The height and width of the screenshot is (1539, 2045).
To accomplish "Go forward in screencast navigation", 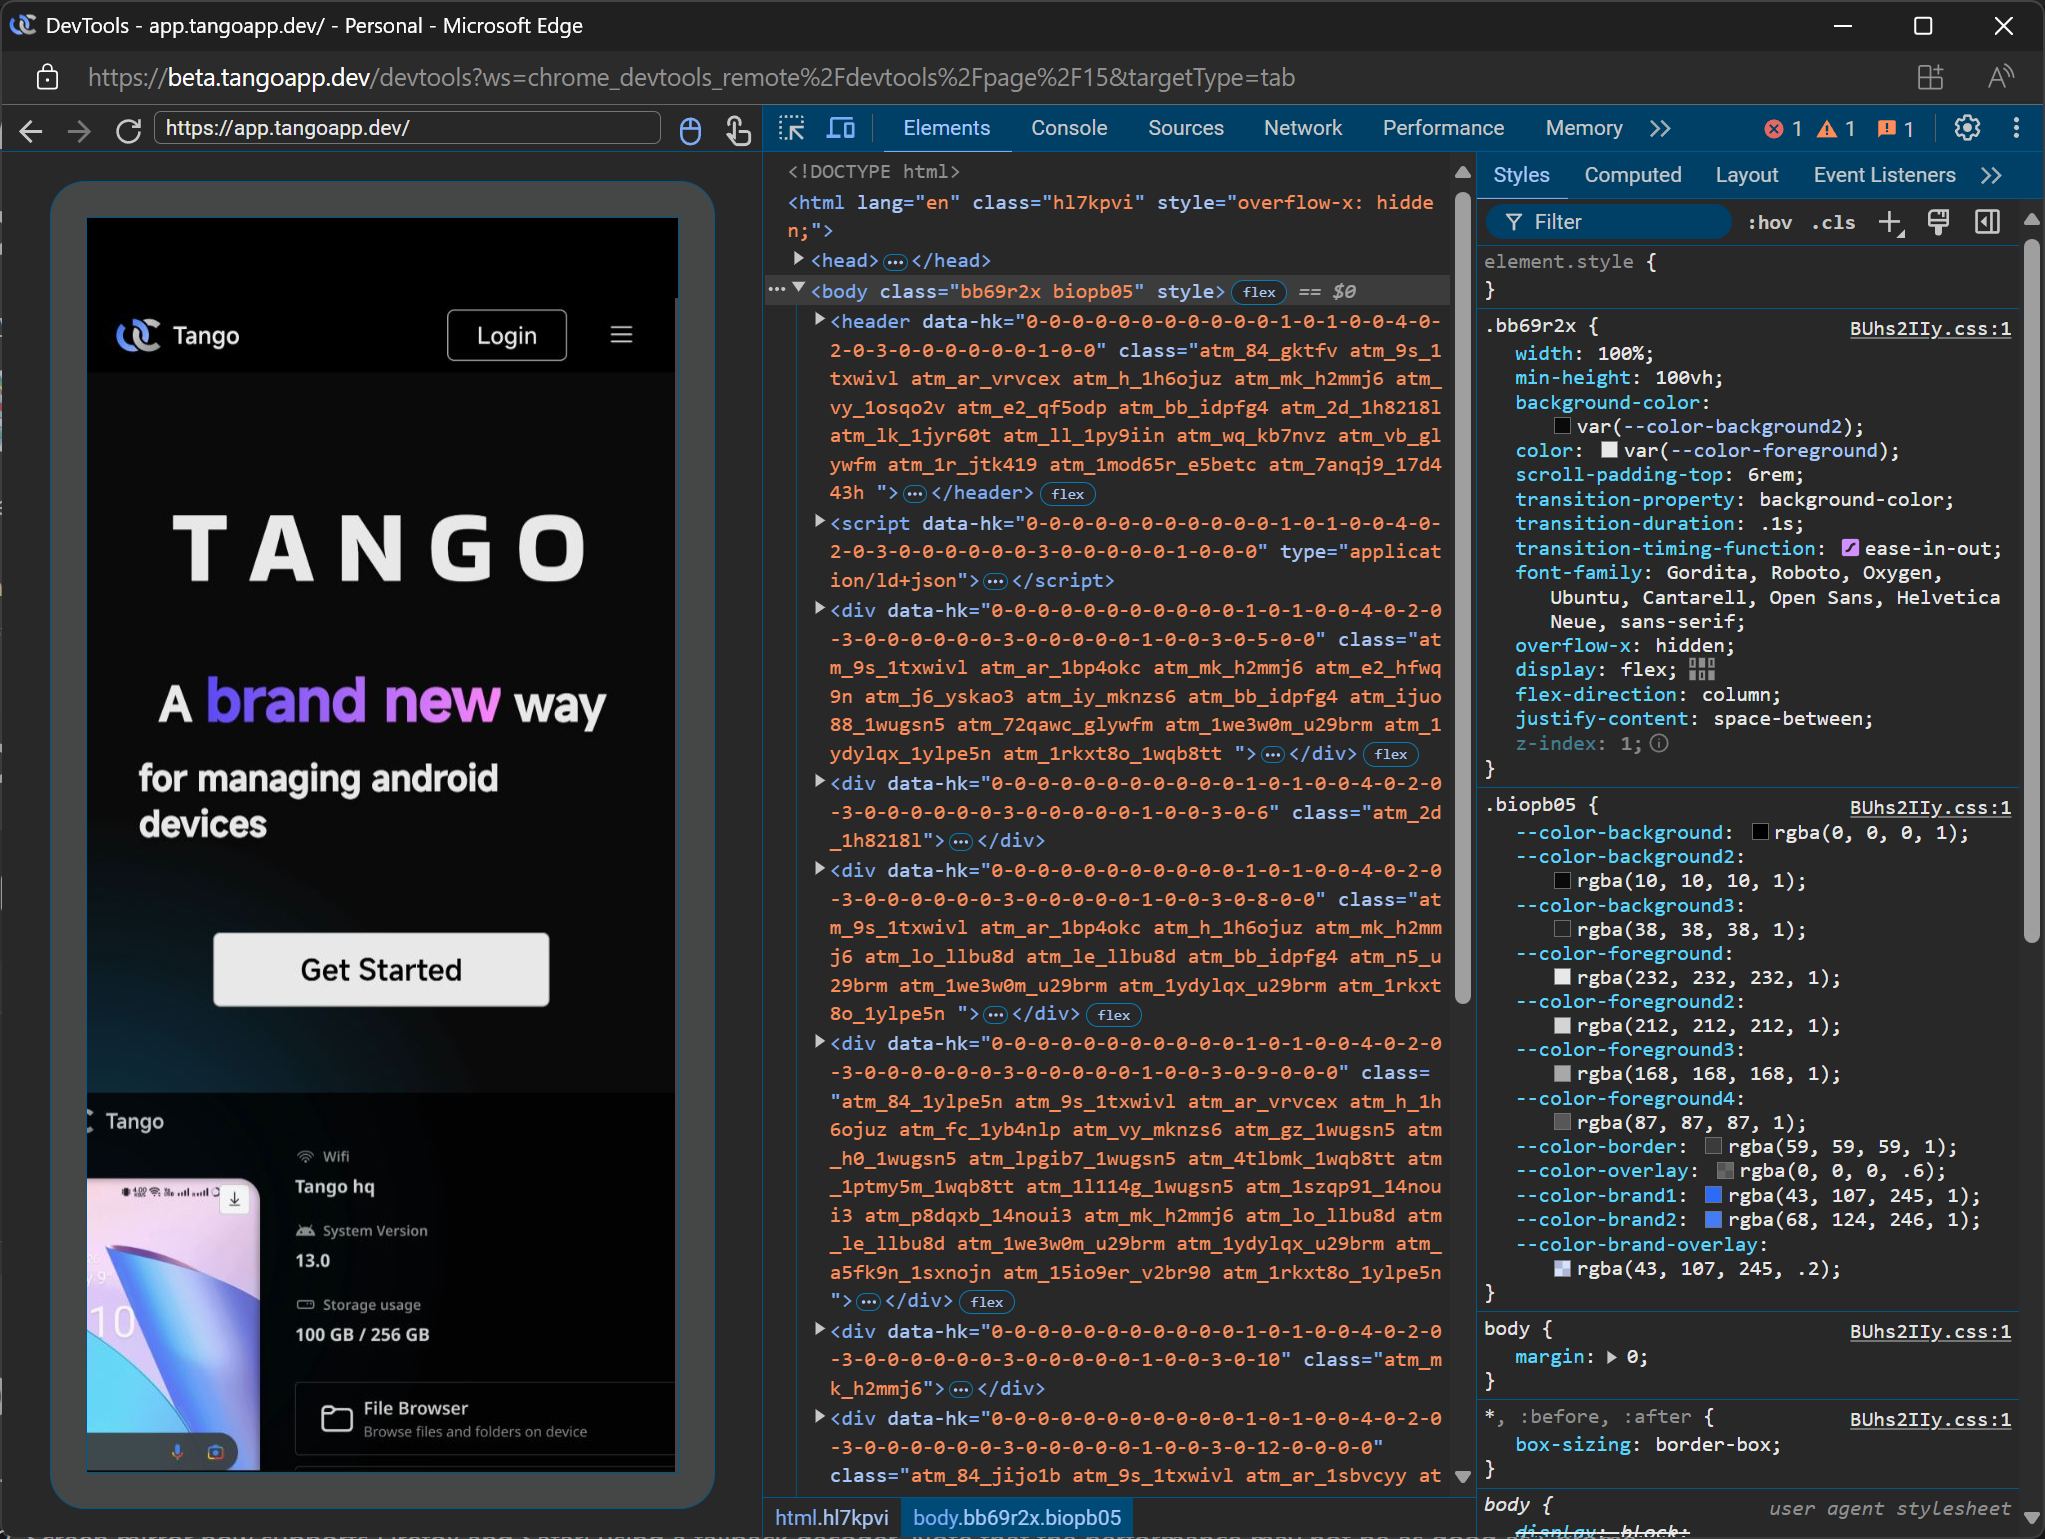I will [x=79, y=131].
